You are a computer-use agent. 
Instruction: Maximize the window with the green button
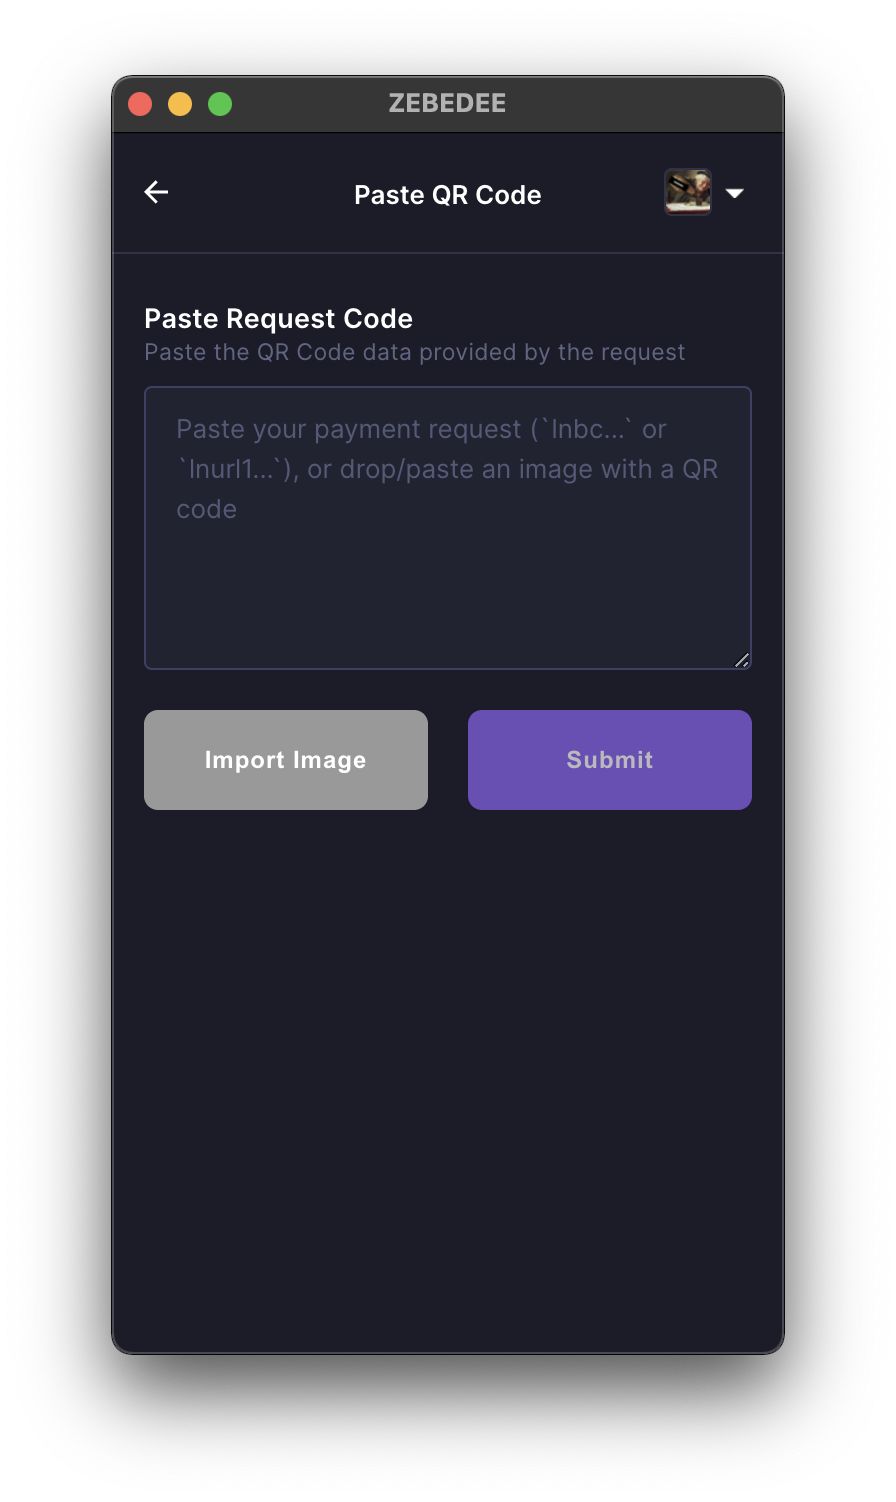pos(220,104)
